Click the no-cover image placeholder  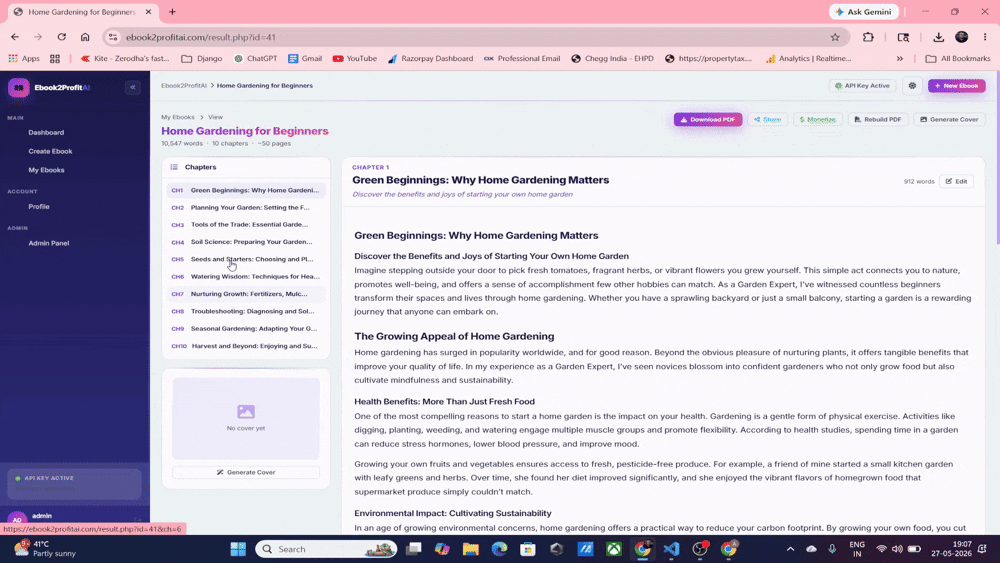point(246,418)
